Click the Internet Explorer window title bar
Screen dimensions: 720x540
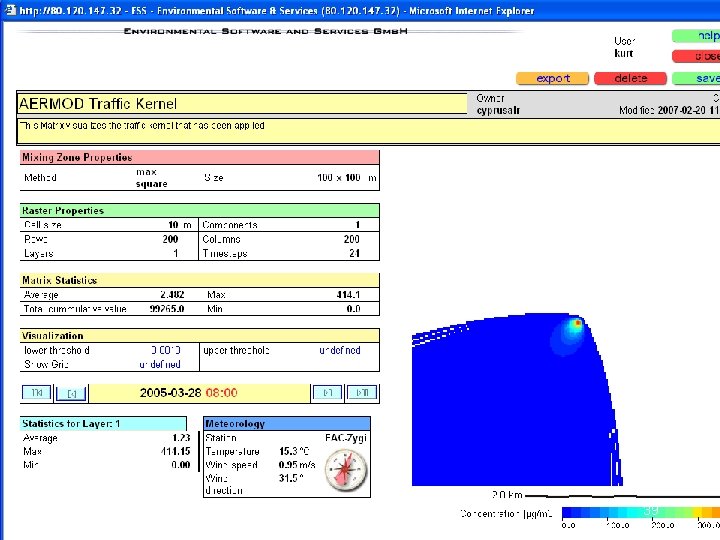[x=360, y=10]
